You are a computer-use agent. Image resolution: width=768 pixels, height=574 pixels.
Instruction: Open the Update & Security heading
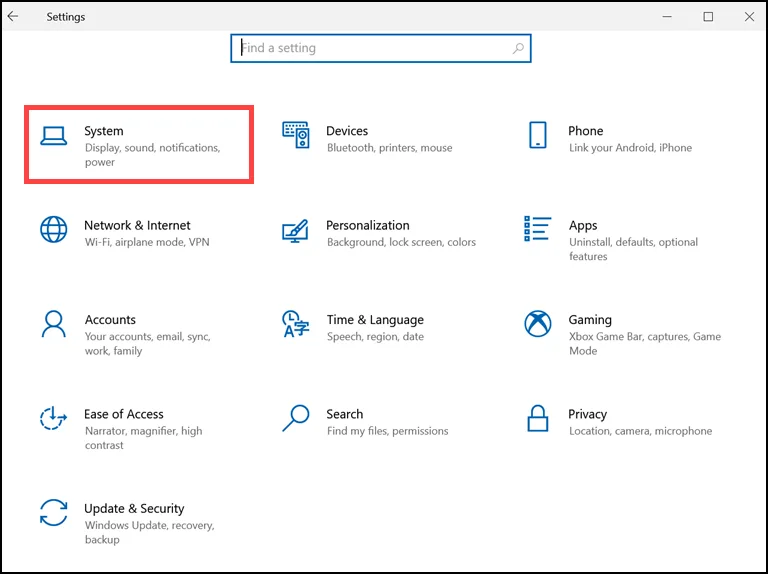(x=134, y=509)
